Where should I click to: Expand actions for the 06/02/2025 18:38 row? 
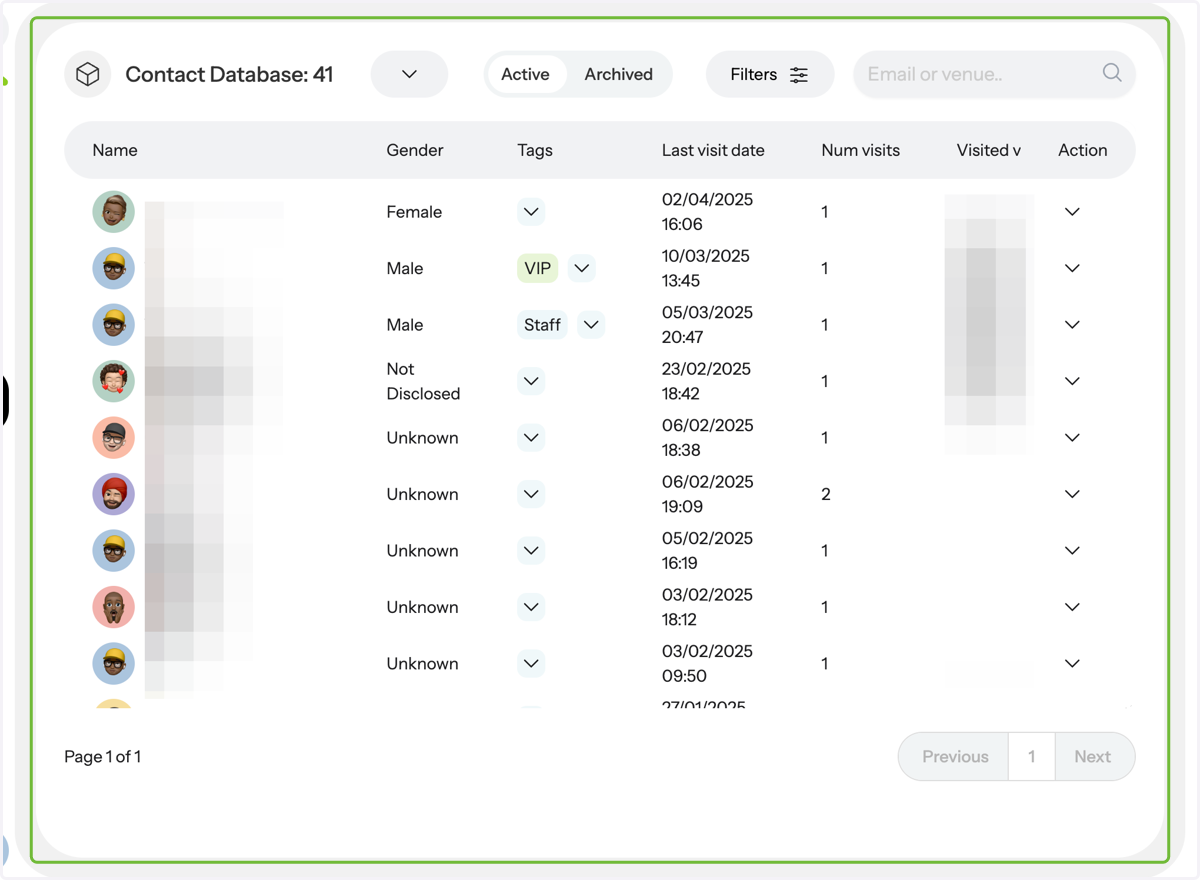coord(1072,438)
